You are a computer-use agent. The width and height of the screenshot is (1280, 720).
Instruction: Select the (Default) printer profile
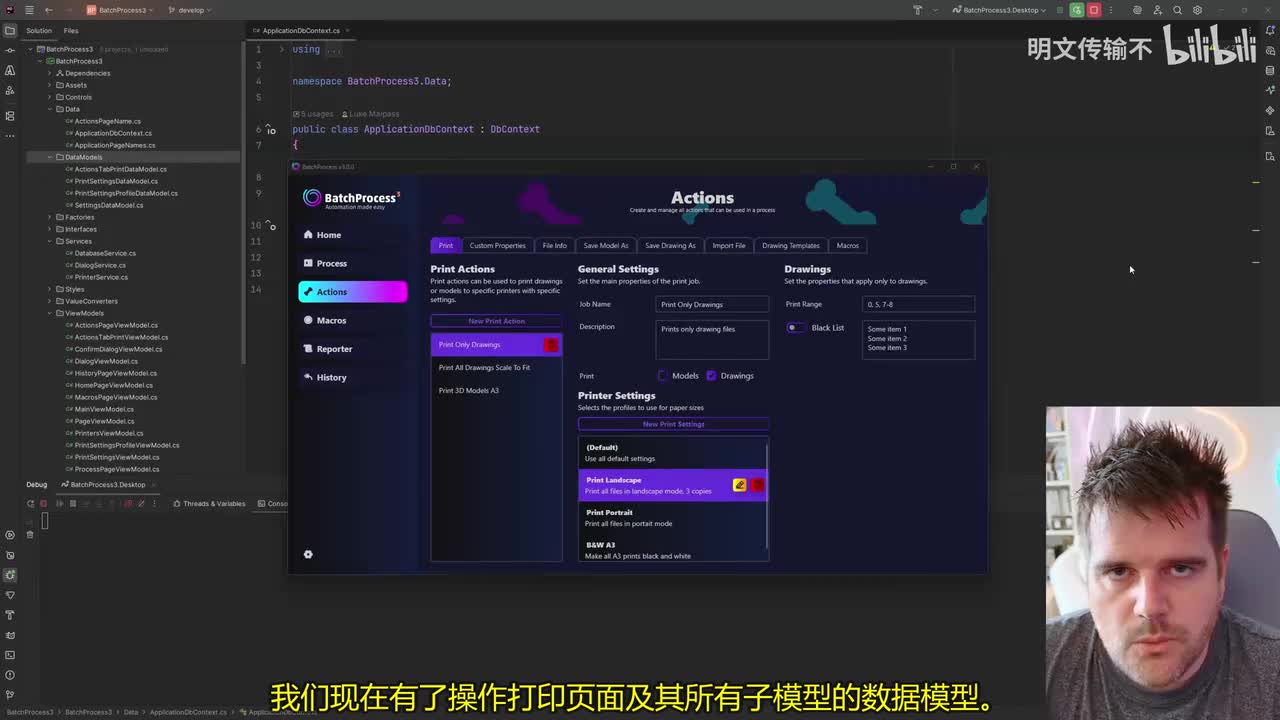click(x=672, y=453)
